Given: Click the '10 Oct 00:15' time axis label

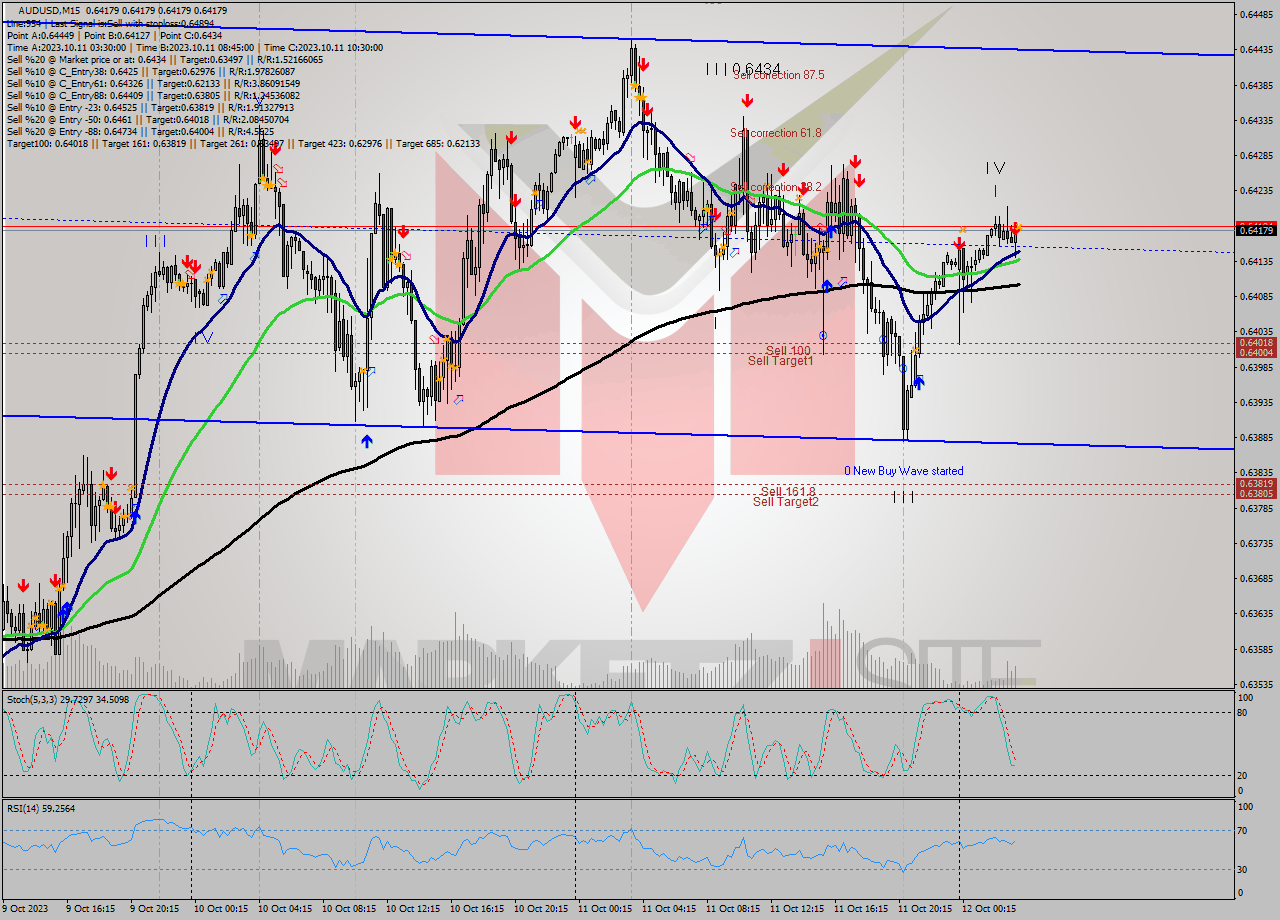Looking at the screenshot, I should click(x=220, y=908).
